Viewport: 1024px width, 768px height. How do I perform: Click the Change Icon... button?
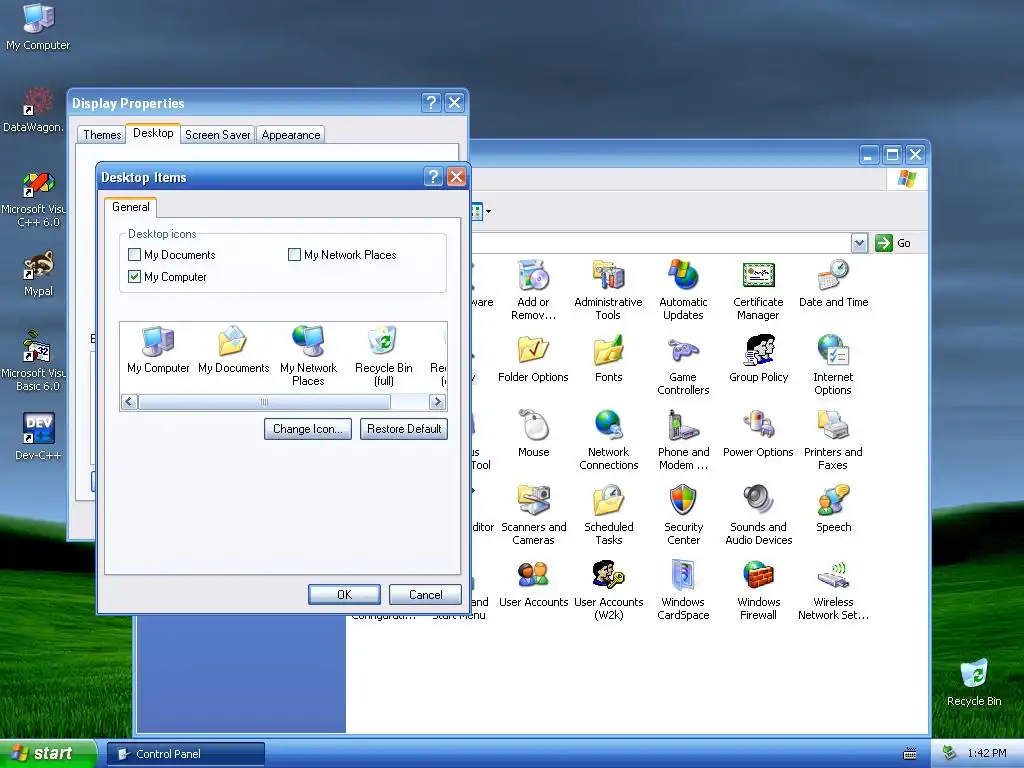[308, 429]
